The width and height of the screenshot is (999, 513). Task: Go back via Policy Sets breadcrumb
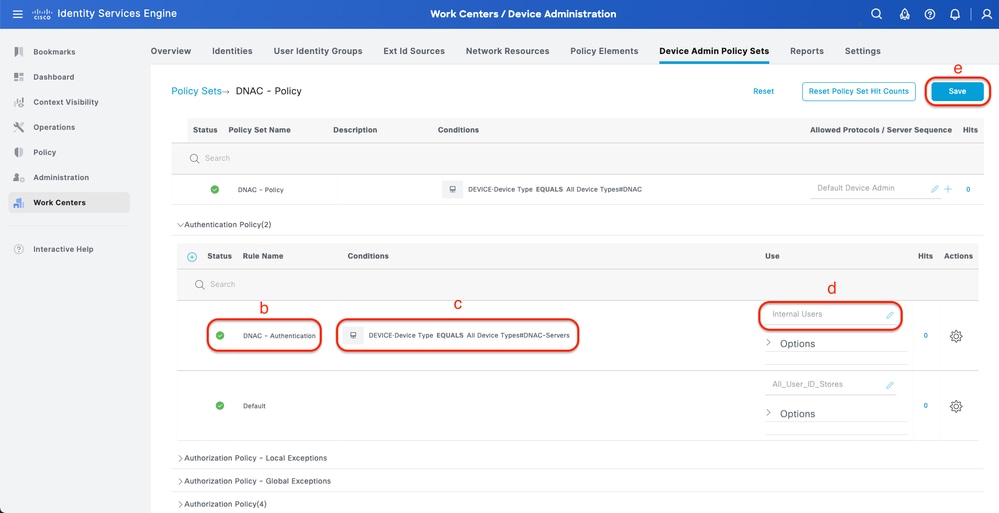click(x=196, y=91)
